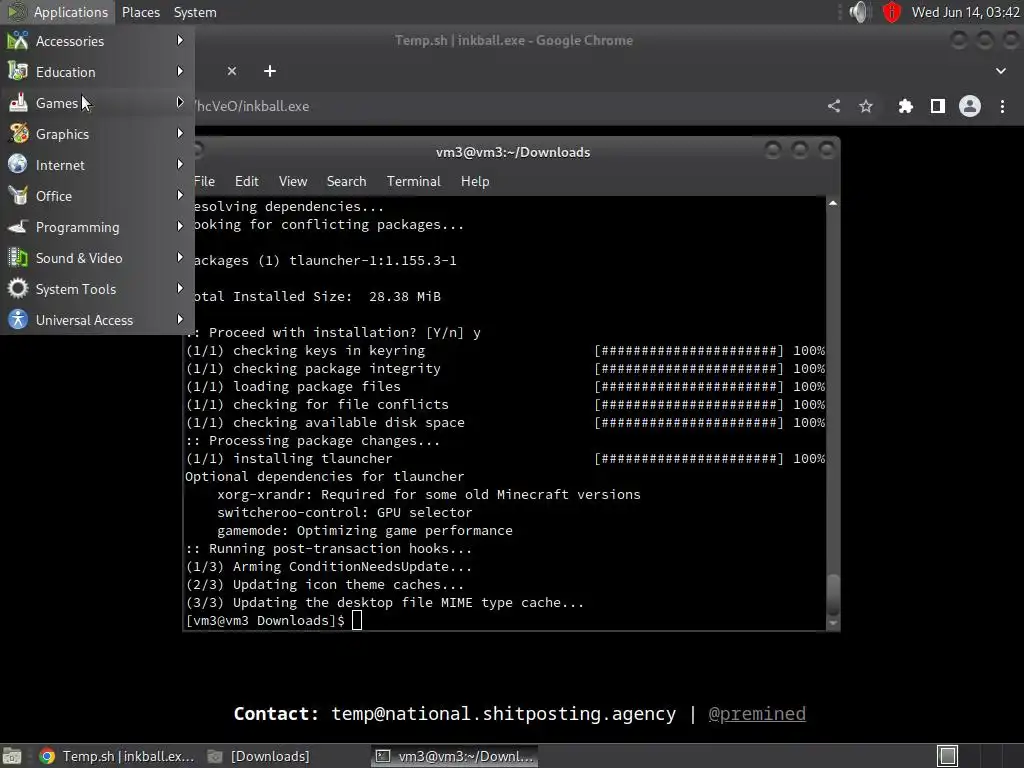
Task: Open the Applications menu
Action: click(x=58, y=12)
